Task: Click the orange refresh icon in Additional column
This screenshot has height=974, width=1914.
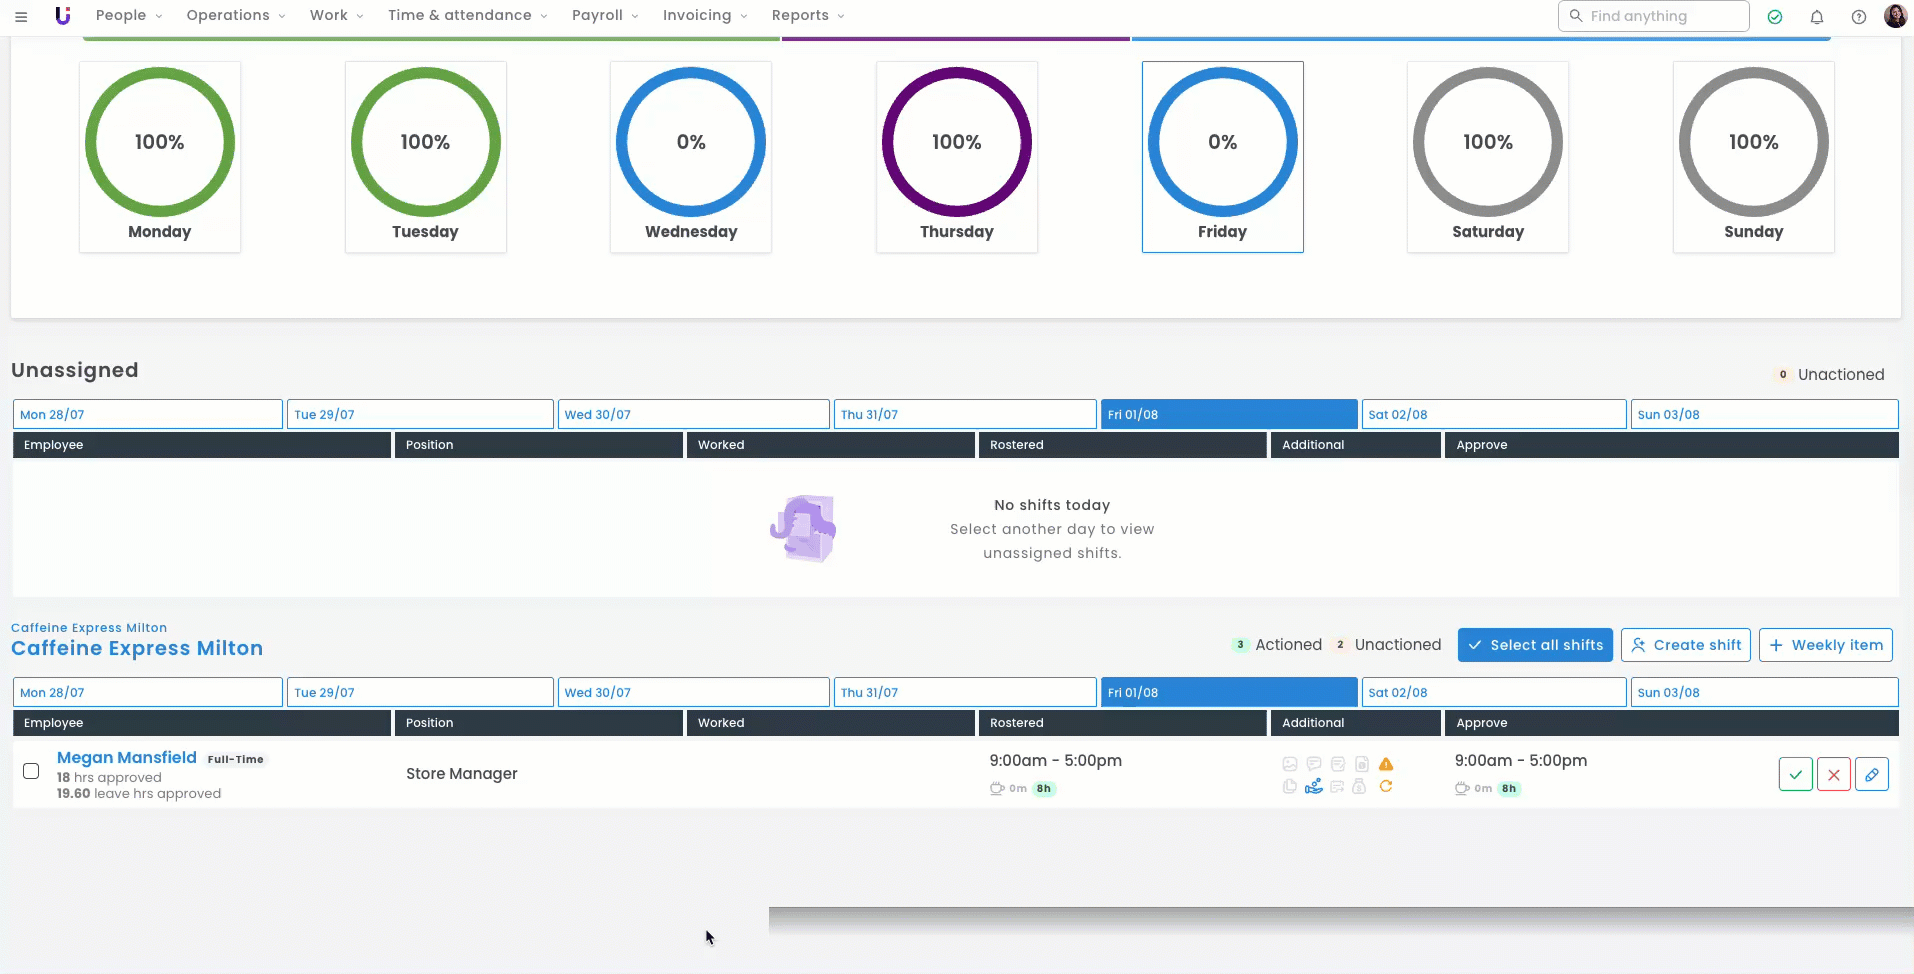Action: pyautogui.click(x=1386, y=787)
